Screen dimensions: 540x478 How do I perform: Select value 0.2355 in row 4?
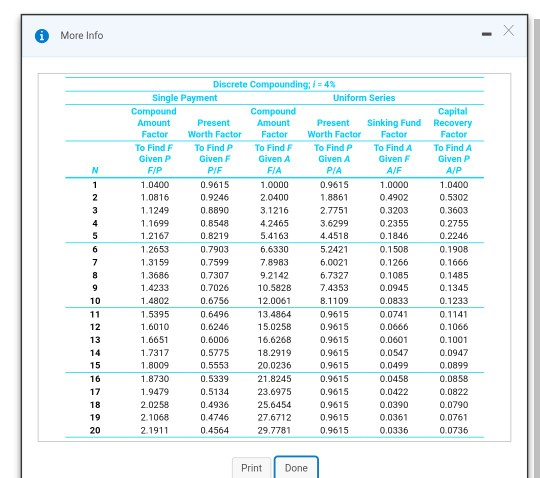tap(394, 224)
